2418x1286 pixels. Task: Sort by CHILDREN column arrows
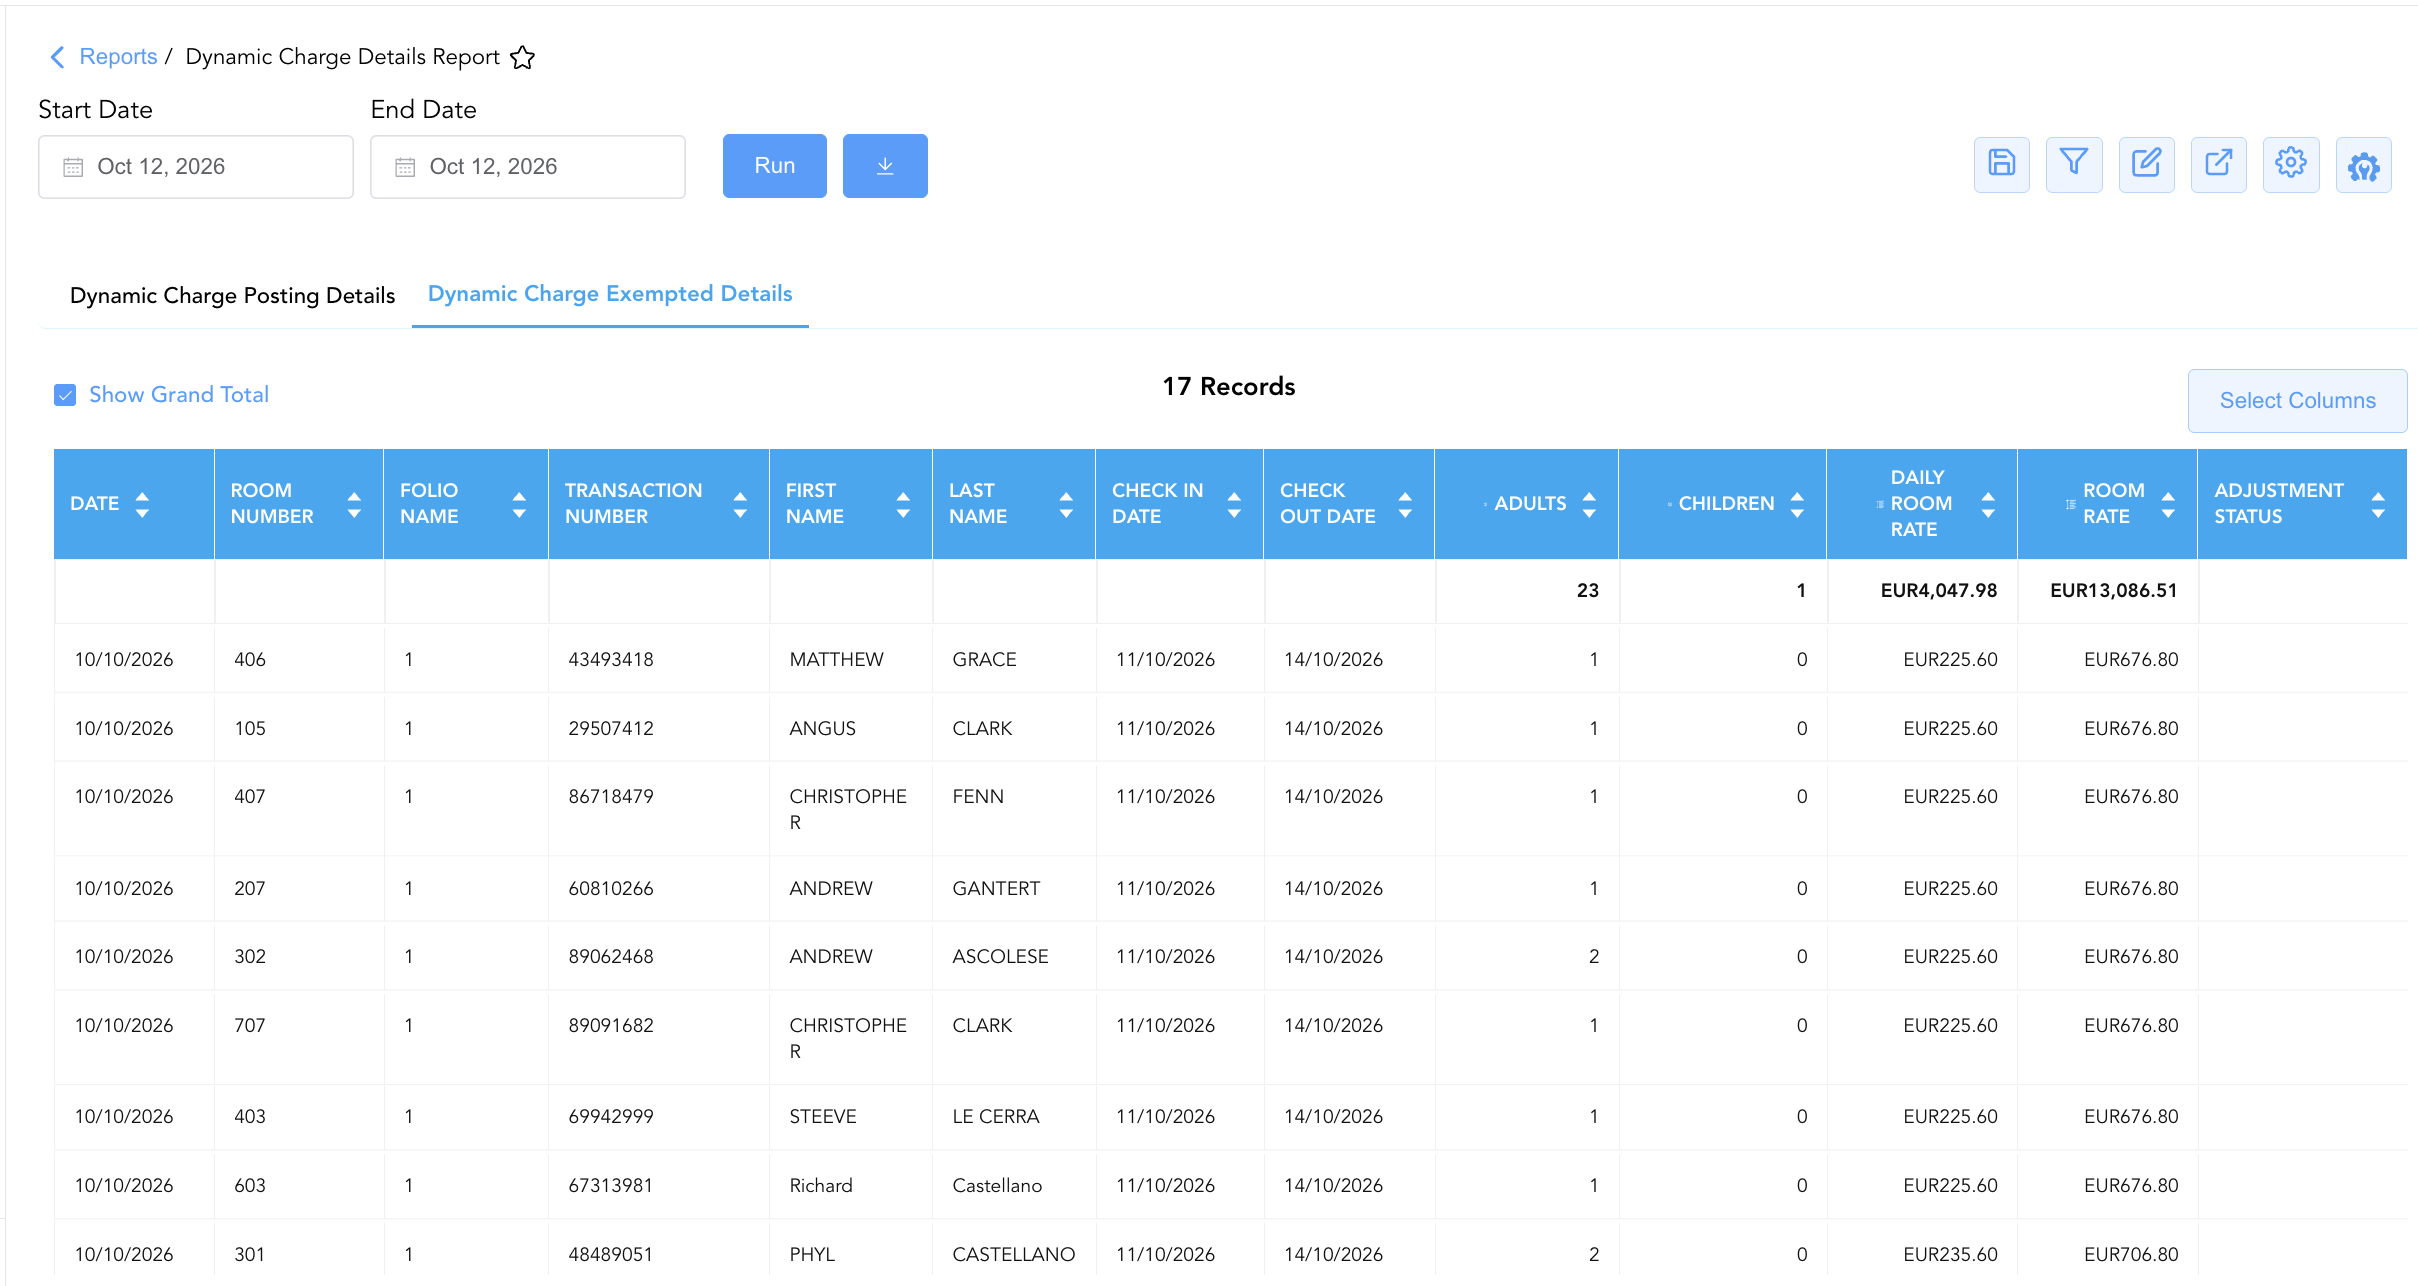tap(1797, 504)
